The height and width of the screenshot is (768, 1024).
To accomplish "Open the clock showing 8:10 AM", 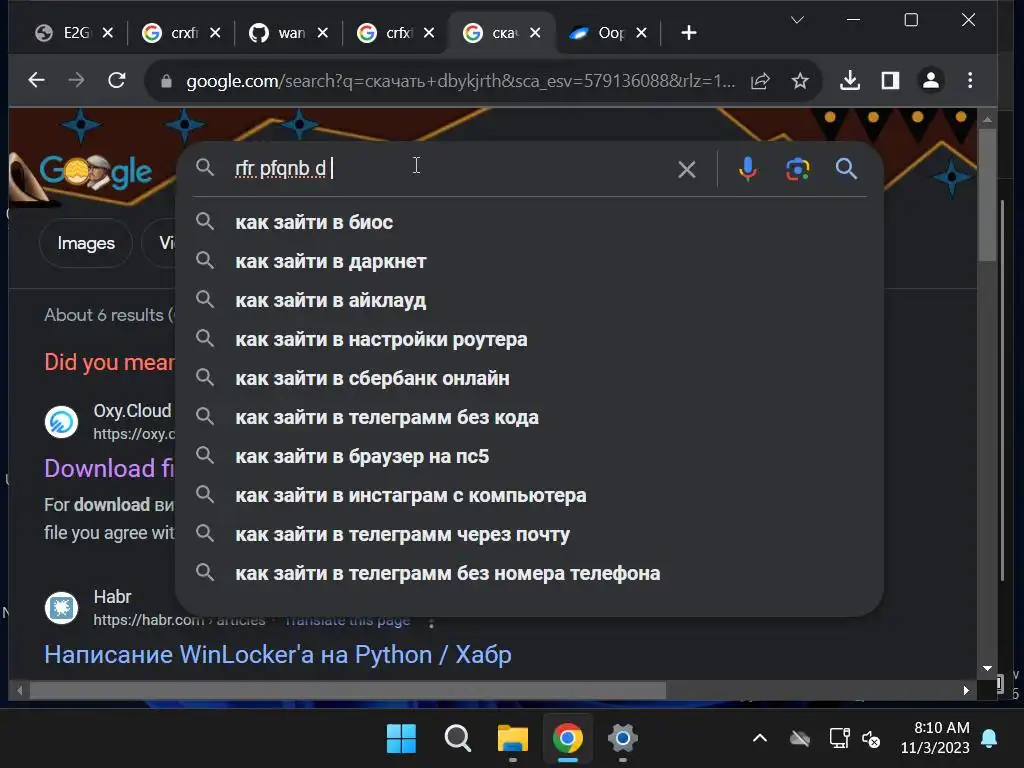I will click(x=935, y=738).
